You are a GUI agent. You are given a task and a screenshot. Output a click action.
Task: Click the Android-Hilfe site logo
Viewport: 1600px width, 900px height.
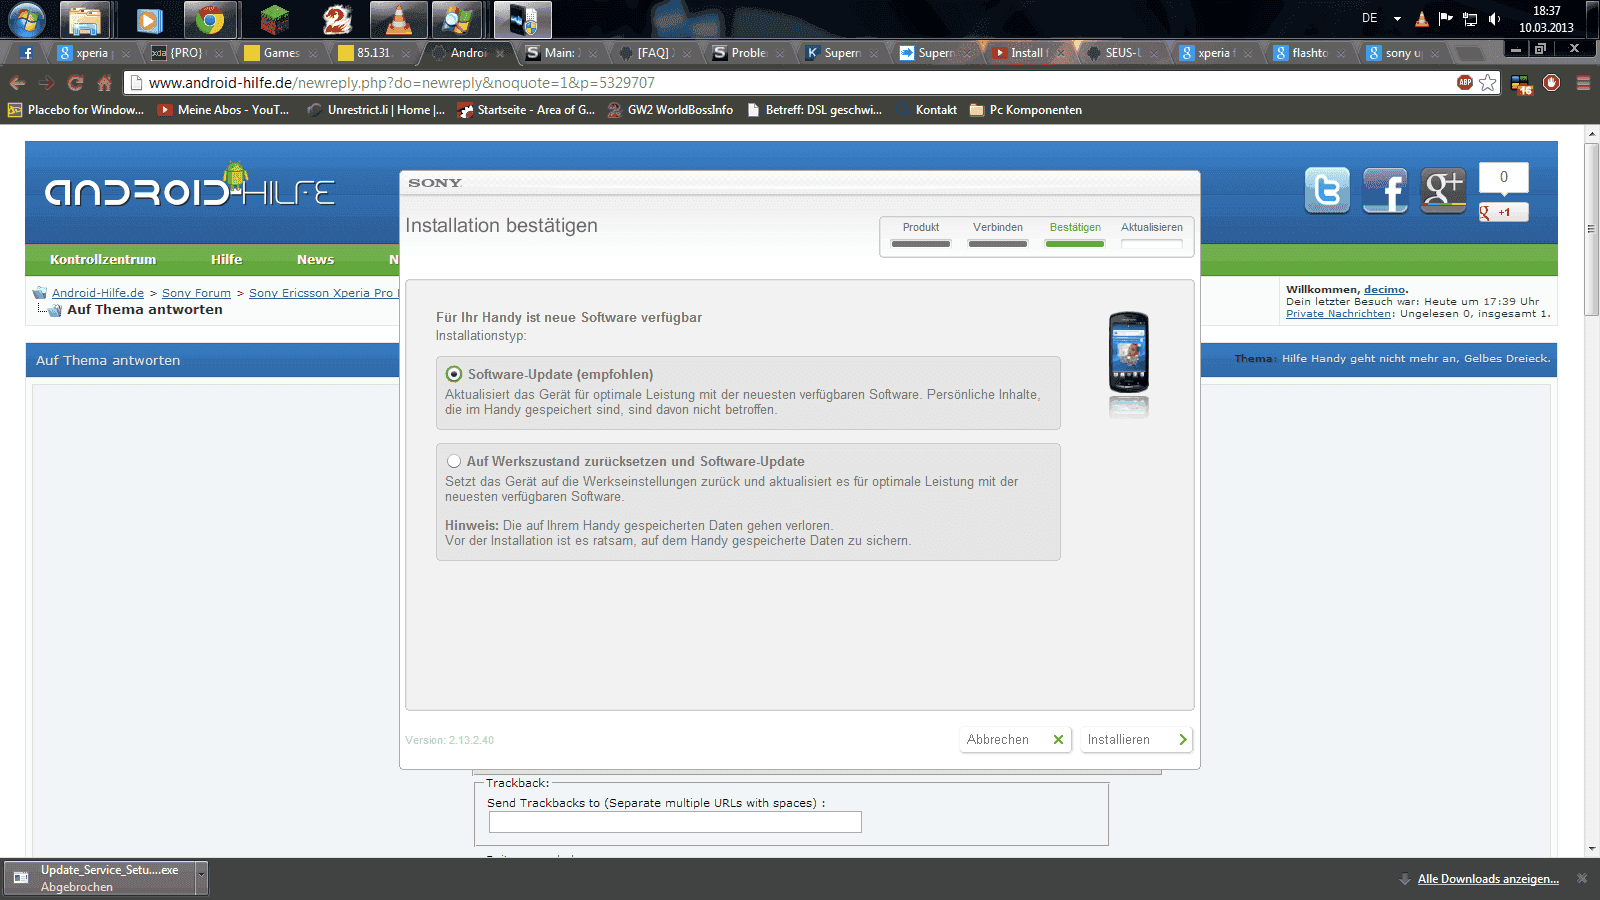[x=190, y=188]
